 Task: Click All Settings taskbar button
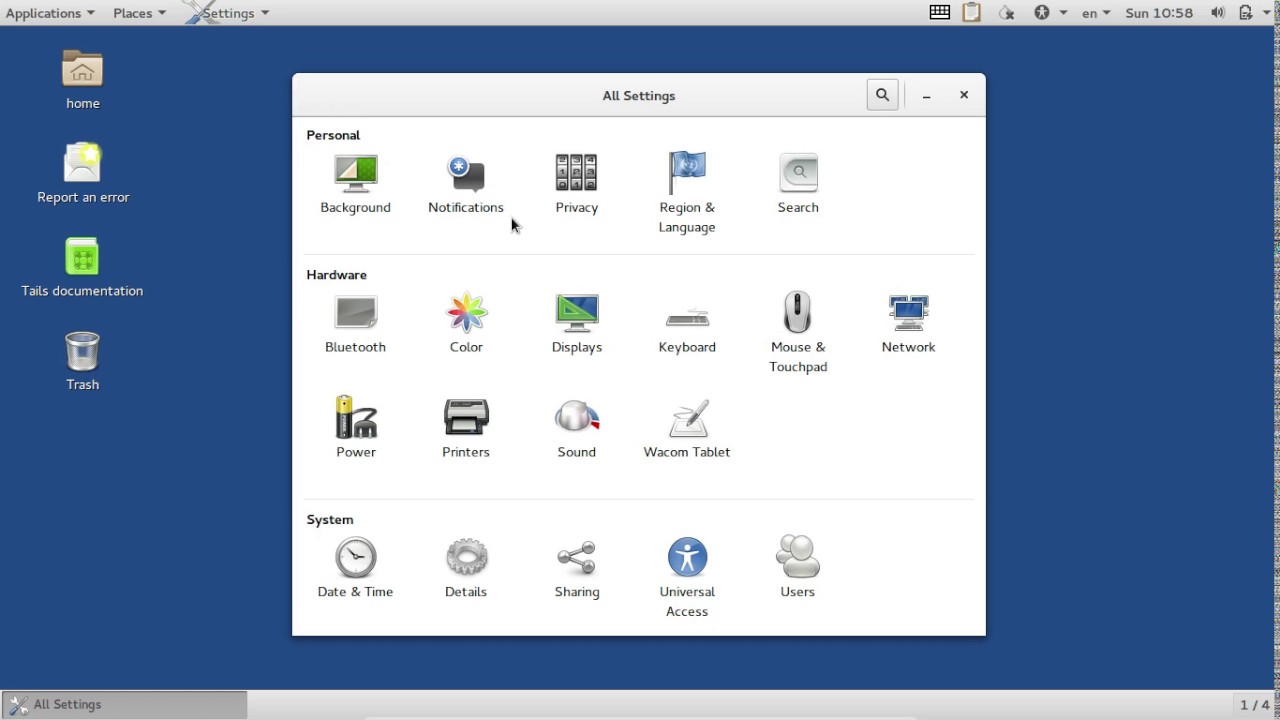(124, 704)
